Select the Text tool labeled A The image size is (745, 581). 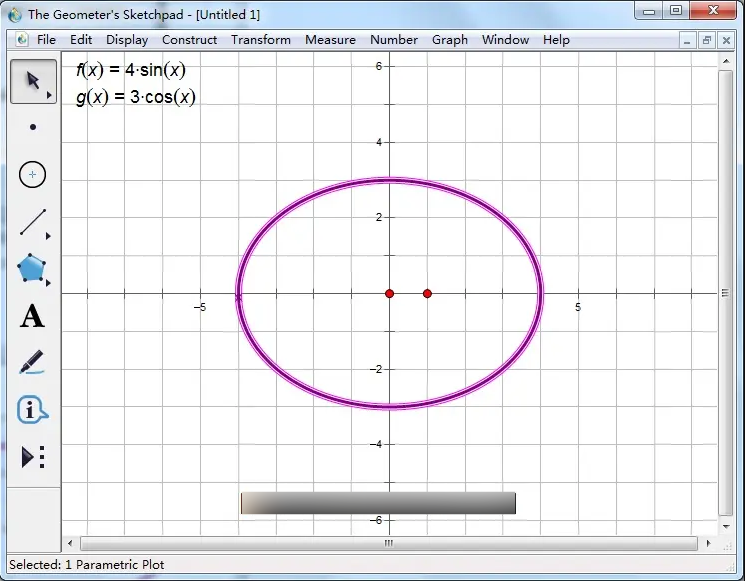pyautogui.click(x=32, y=316)
